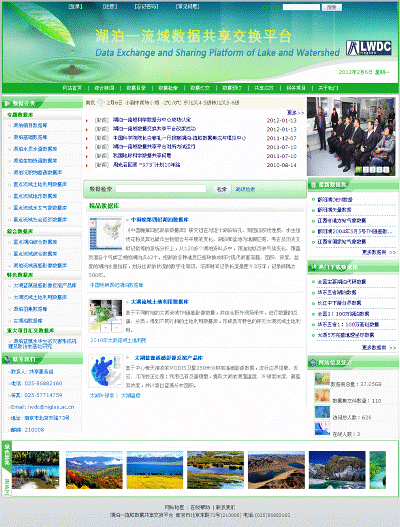The height and width of the screenshot is (527, 400).
Task: Click the 登录 link in the top header
Action: (75, 6)
